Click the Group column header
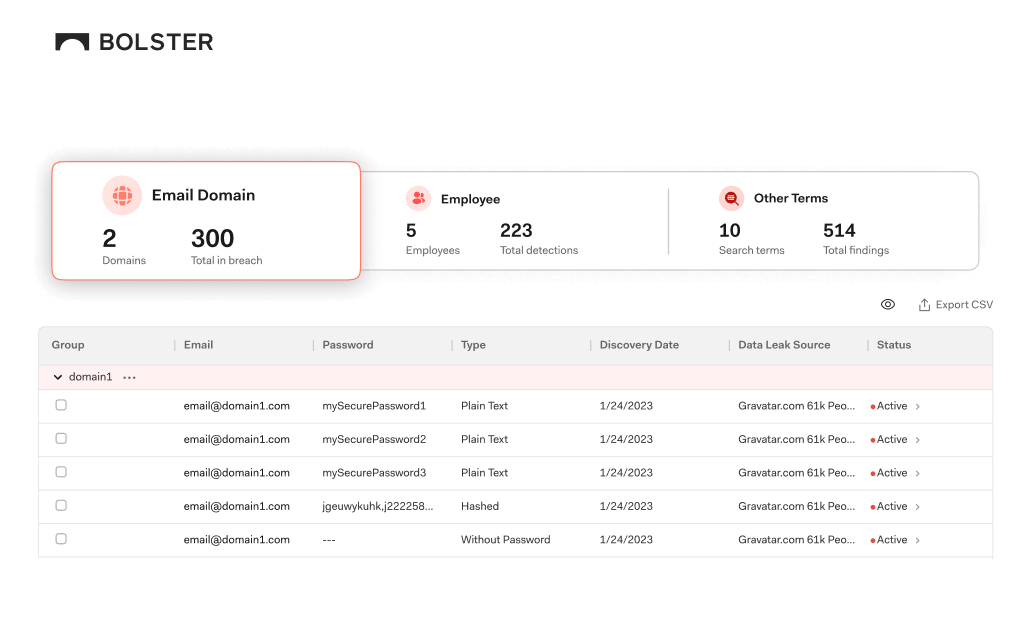Image resolution: width=1030 pixels, height=635 pixels. [68, 345]
